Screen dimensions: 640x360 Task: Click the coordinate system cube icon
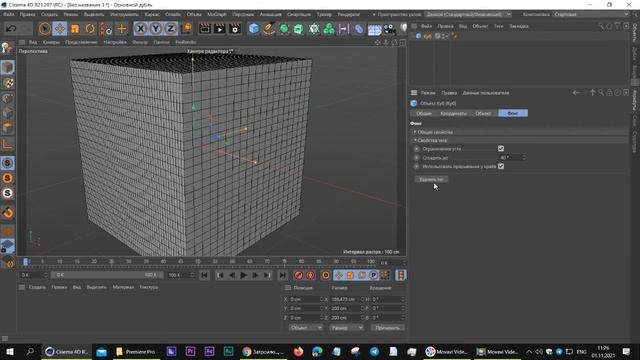[x=186, y=29]
